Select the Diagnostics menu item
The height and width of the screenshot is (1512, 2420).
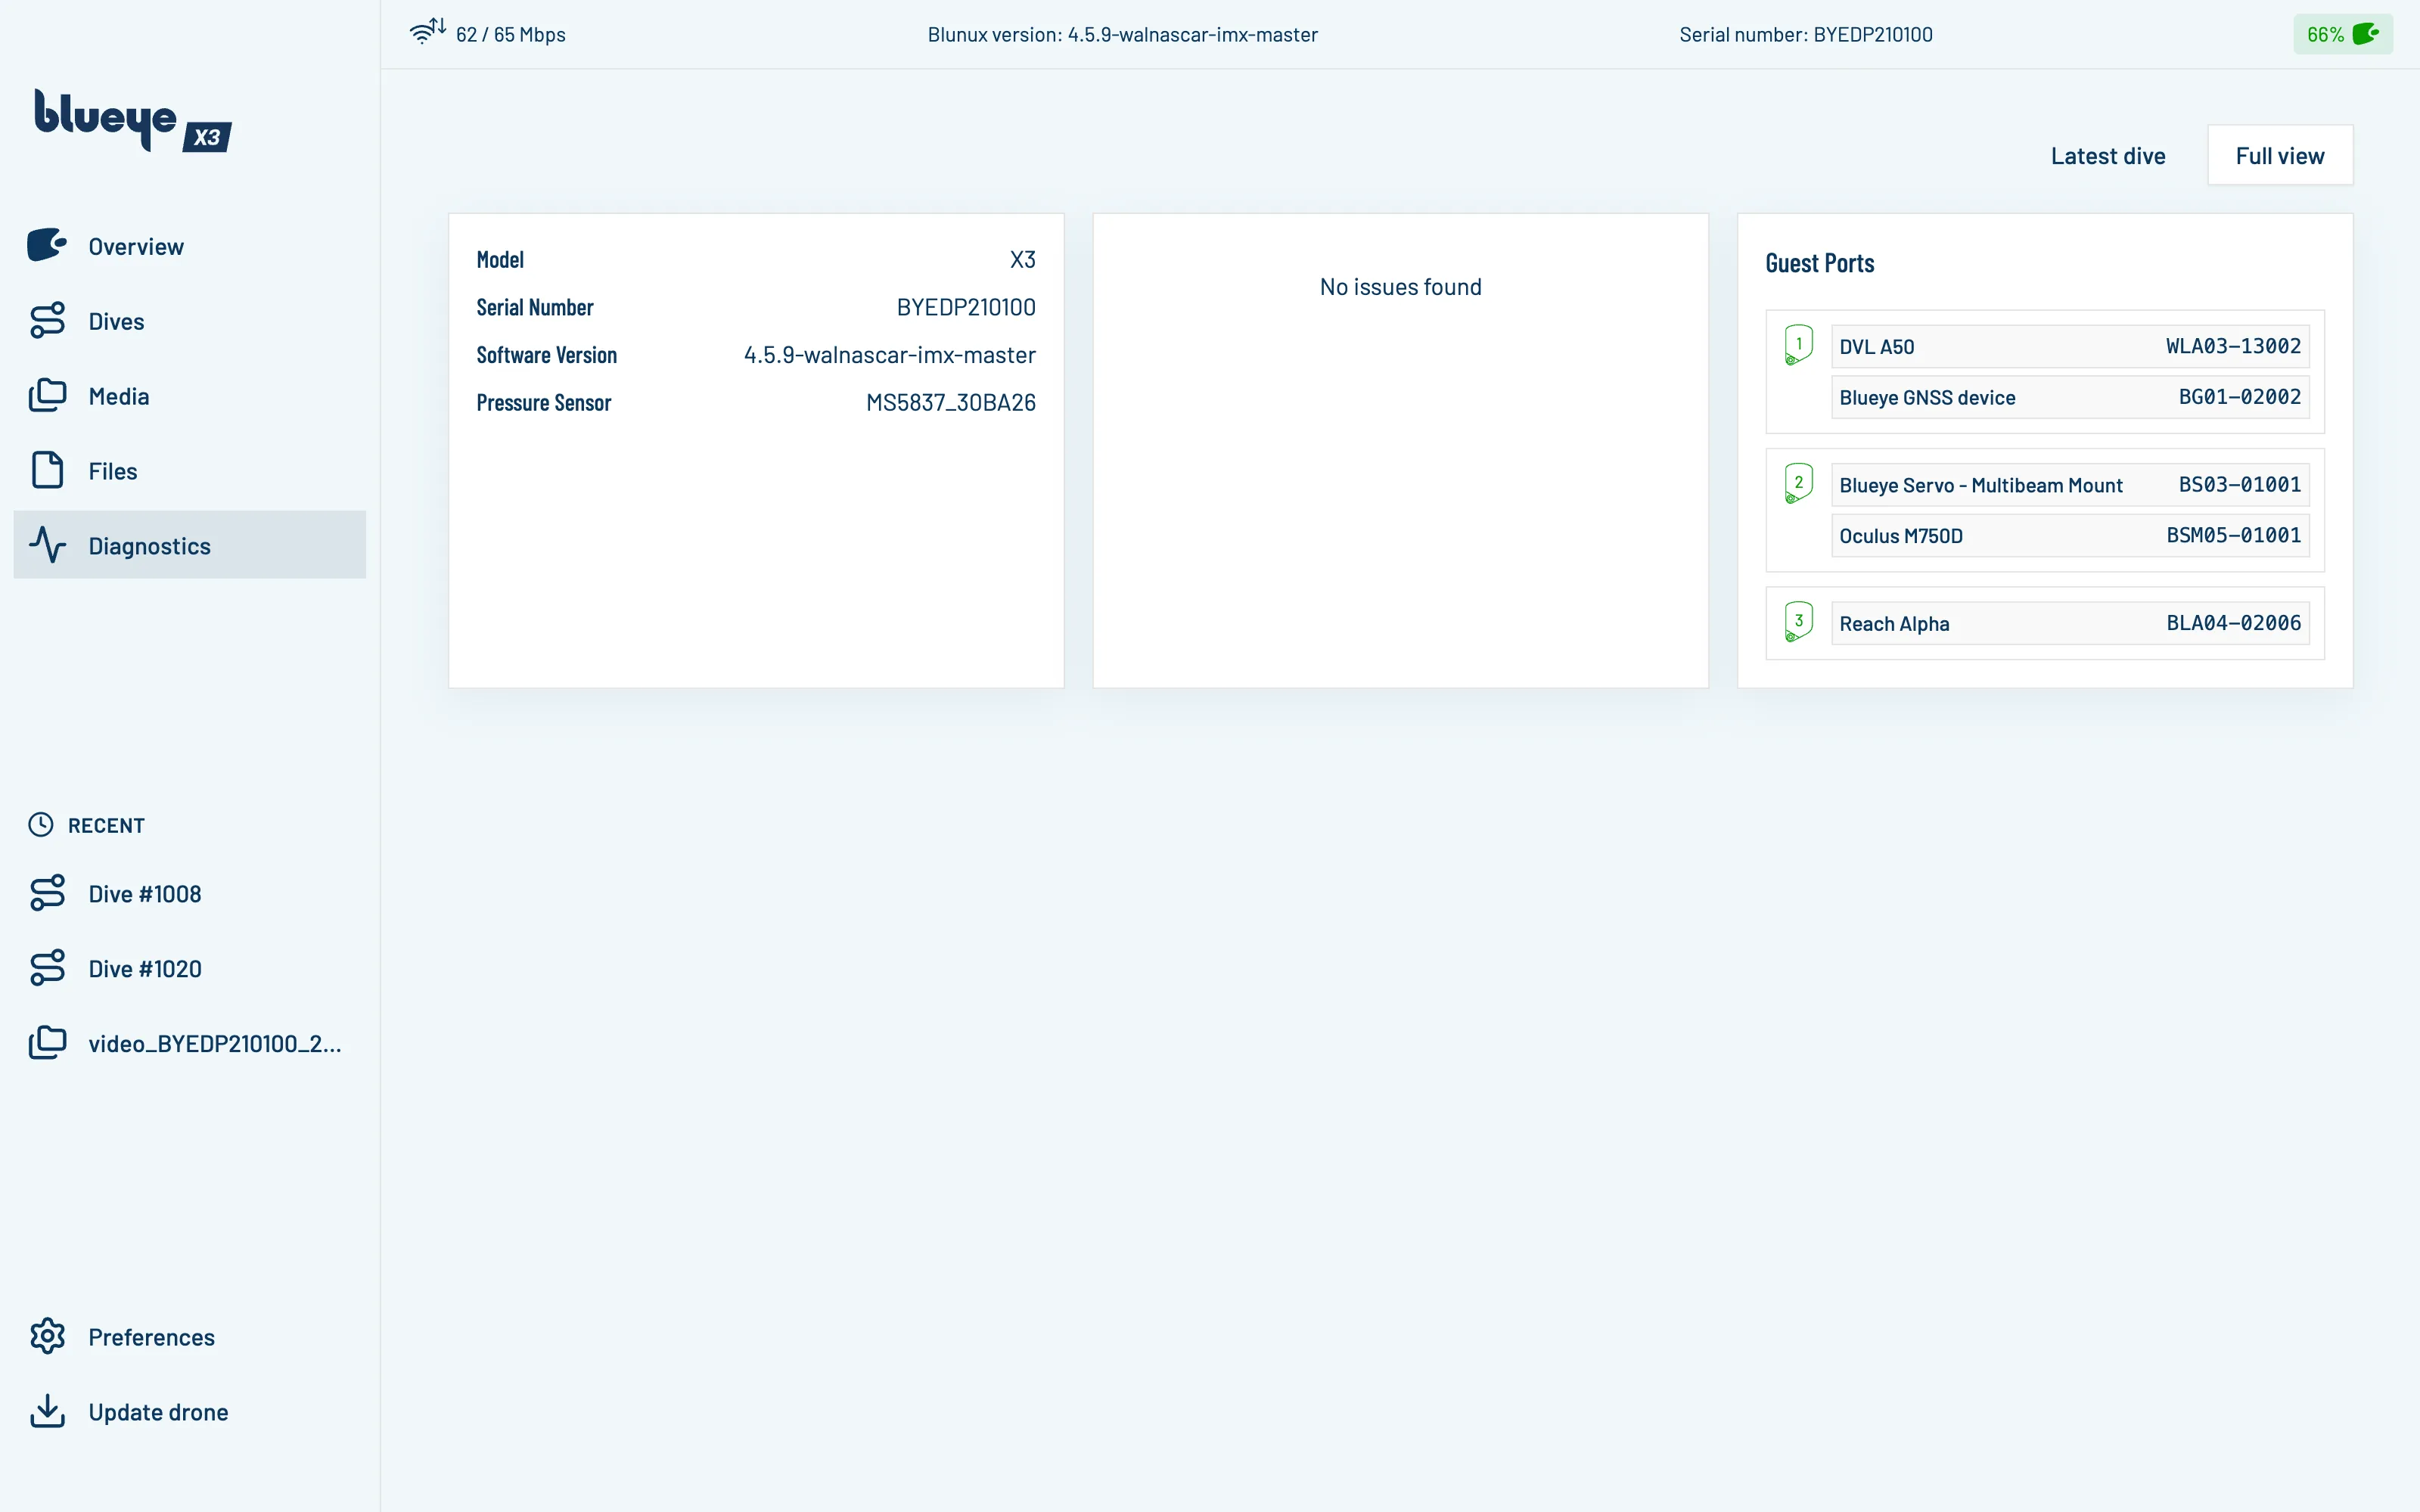pos(190,545)
